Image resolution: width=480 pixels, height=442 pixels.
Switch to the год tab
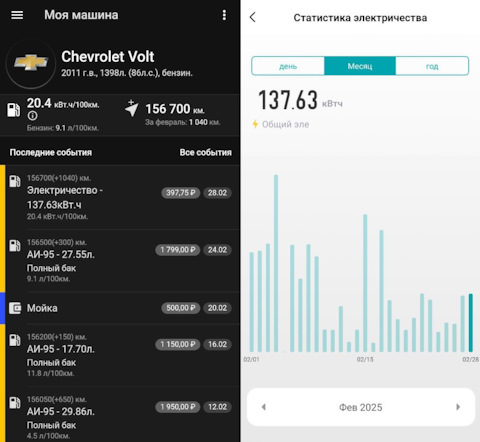click(432, 66)
